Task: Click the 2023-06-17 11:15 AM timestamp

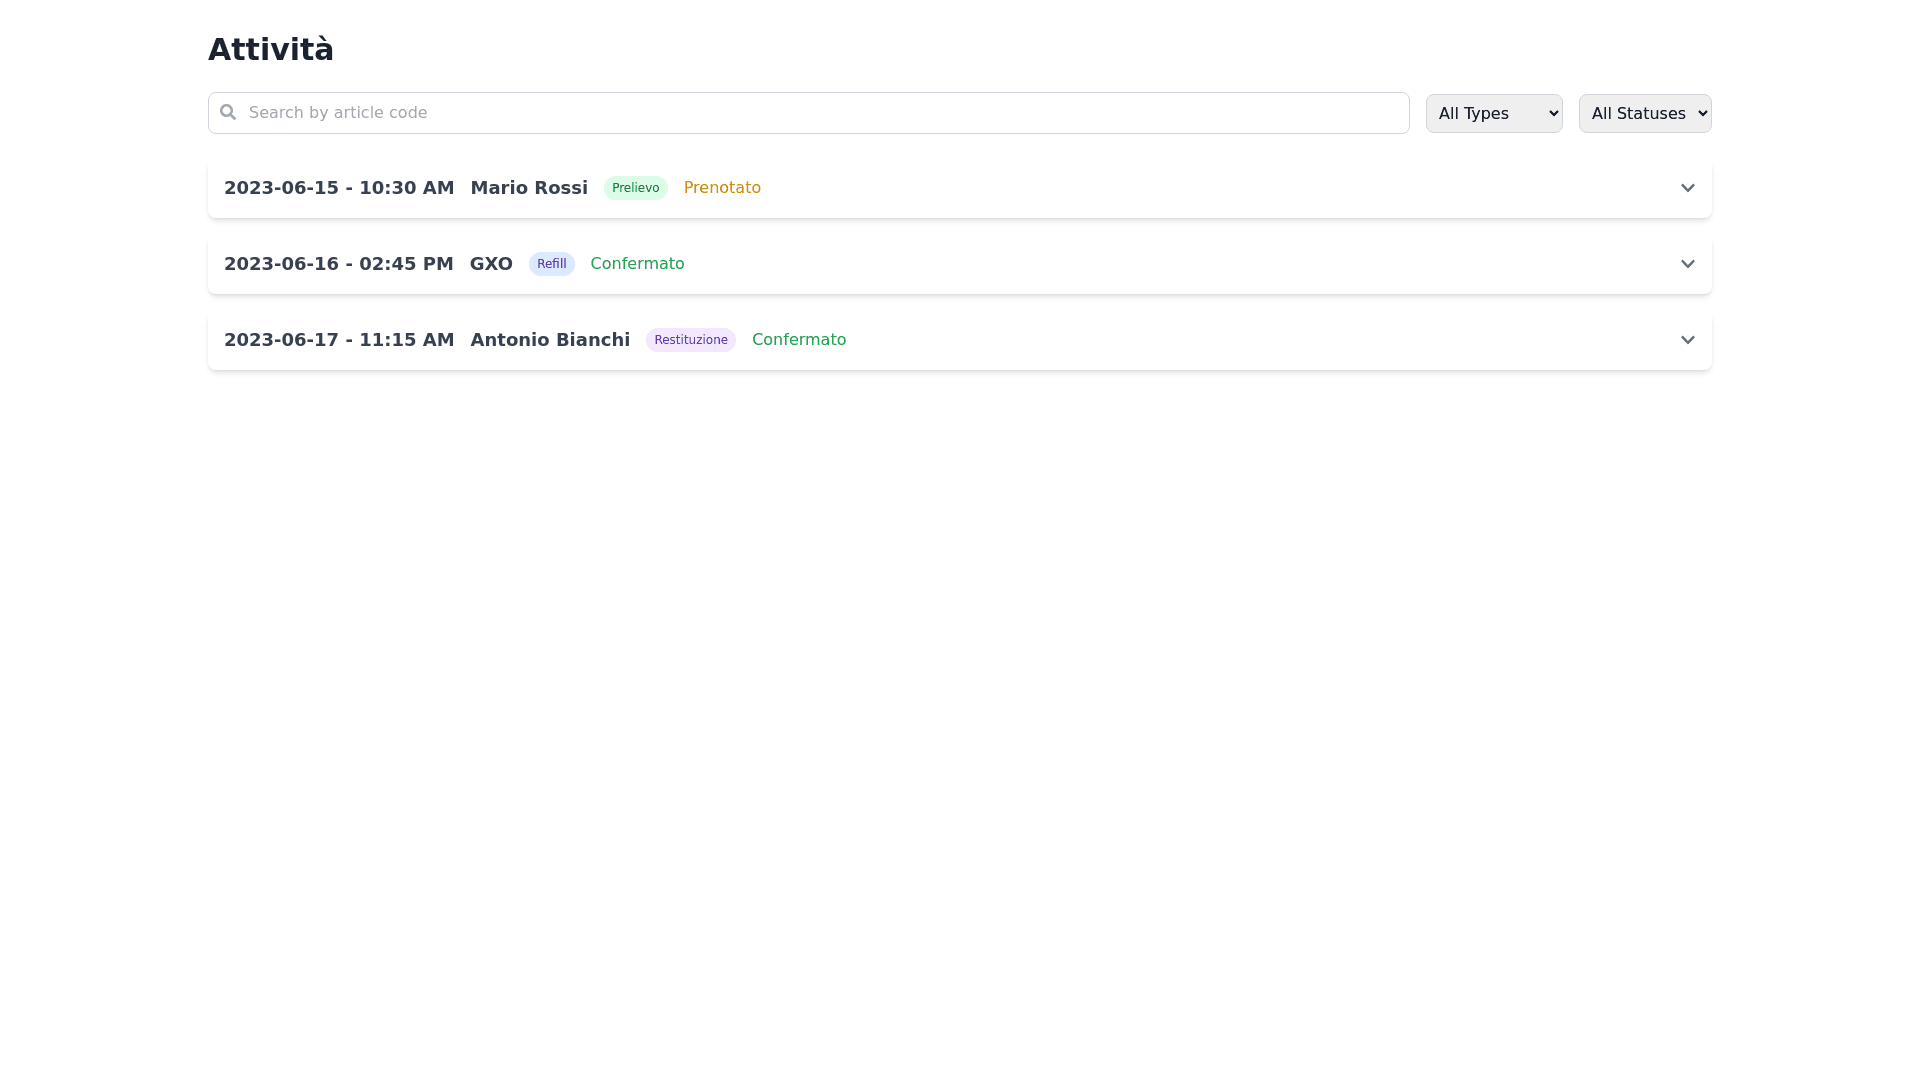Action: [x=339, y=340]
